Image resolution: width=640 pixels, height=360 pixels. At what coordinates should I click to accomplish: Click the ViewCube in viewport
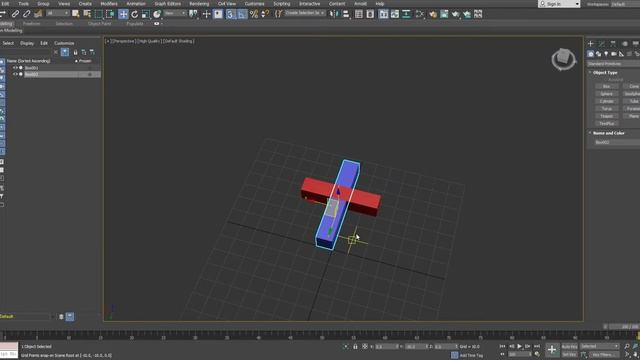[564, 60]
